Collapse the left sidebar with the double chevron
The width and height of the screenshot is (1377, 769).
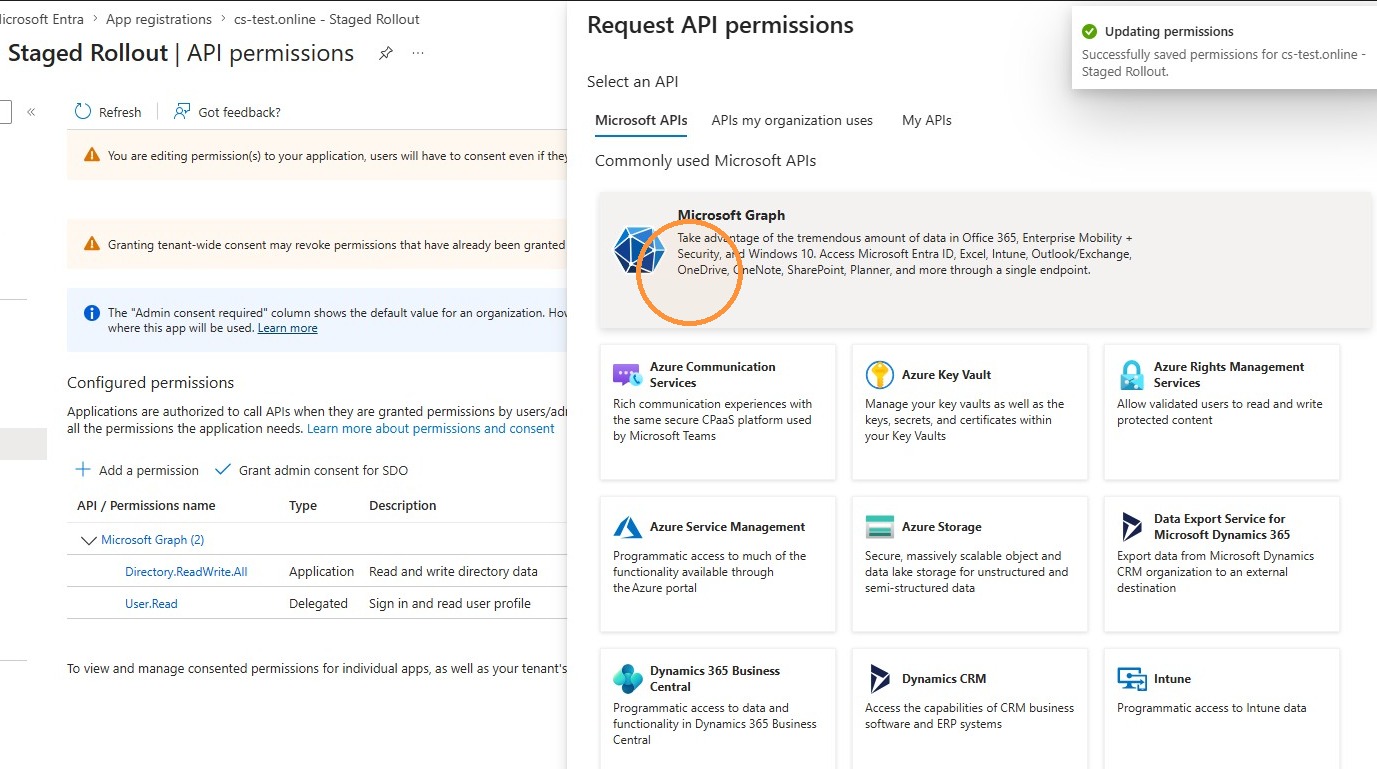point(31,112)
